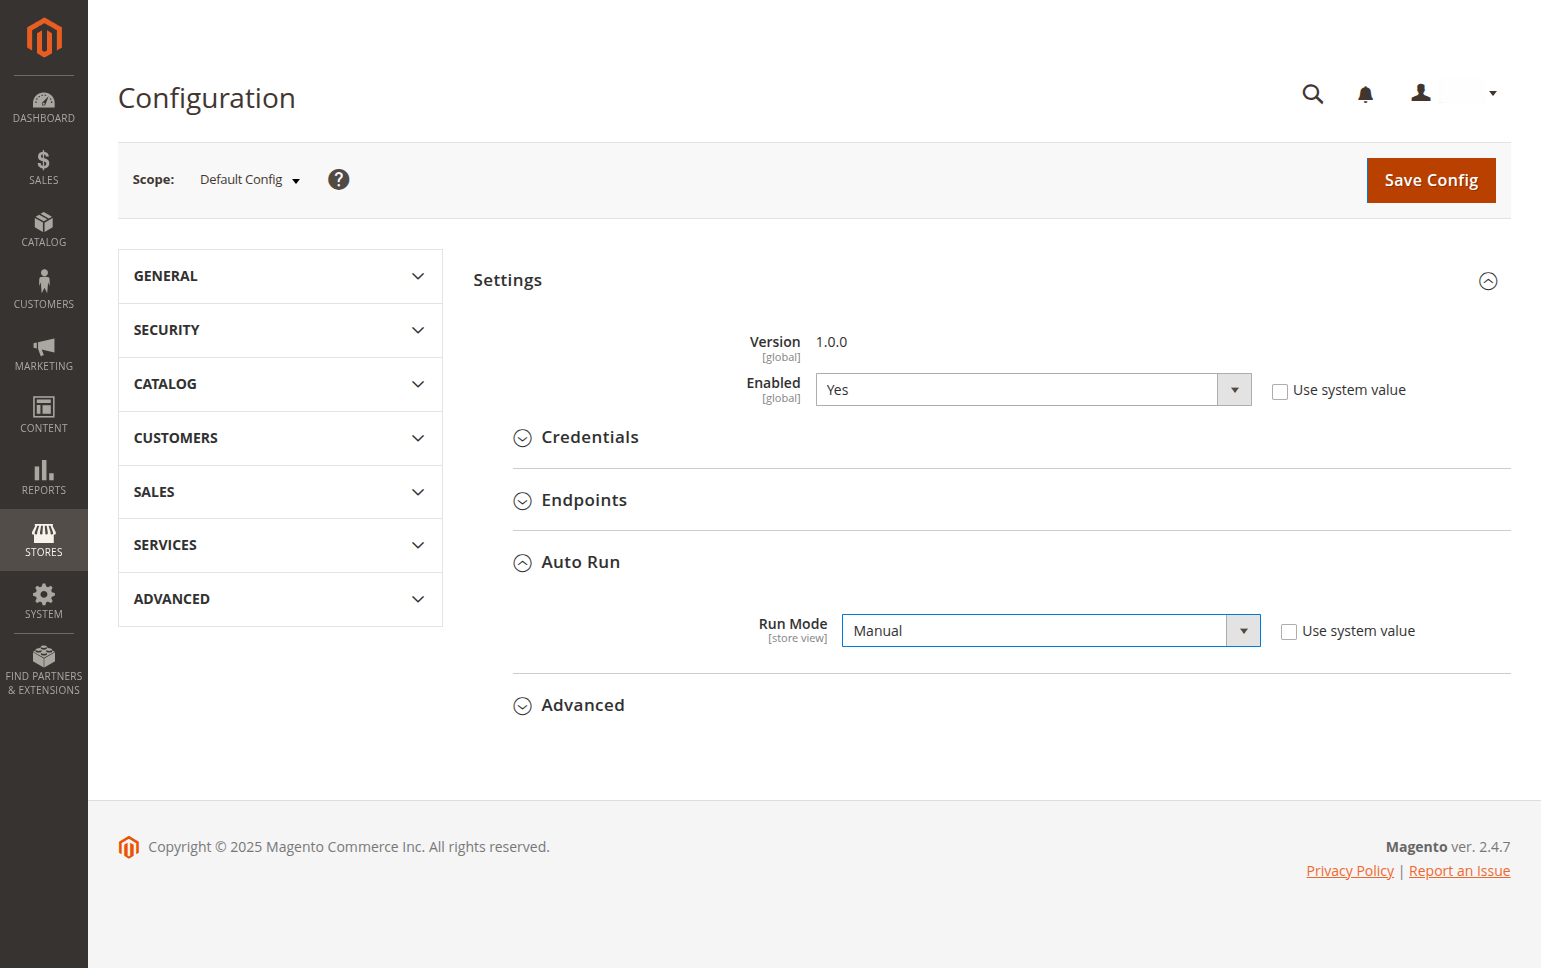
Task: Open the admin user account menu
Action: [x=1454, y=93]
